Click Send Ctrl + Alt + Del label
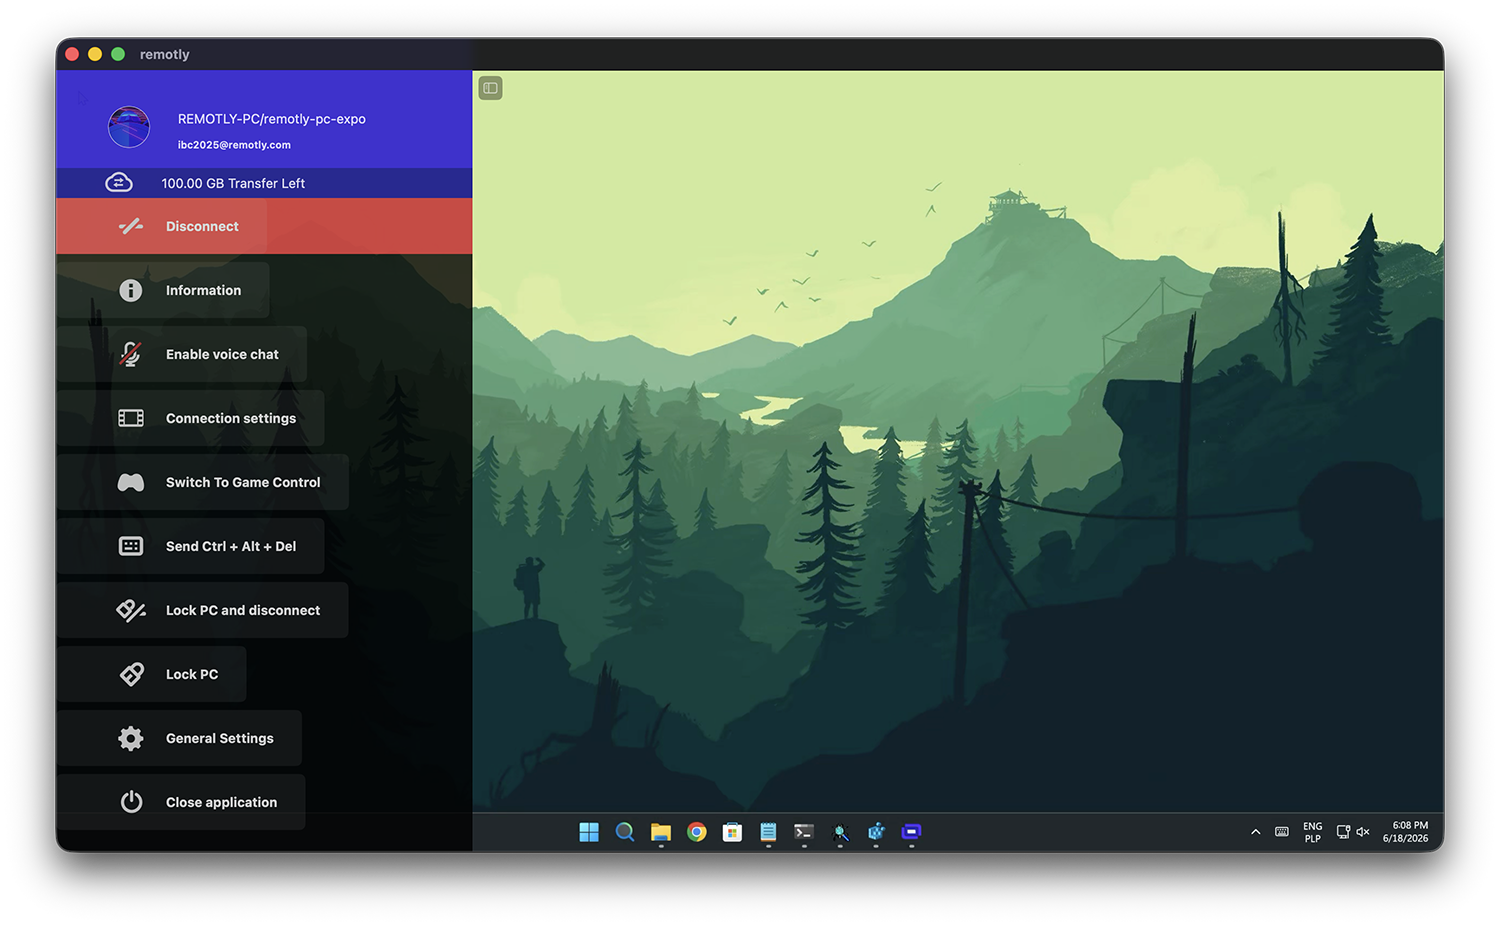Screen dimensions: 1500x926 231,546
